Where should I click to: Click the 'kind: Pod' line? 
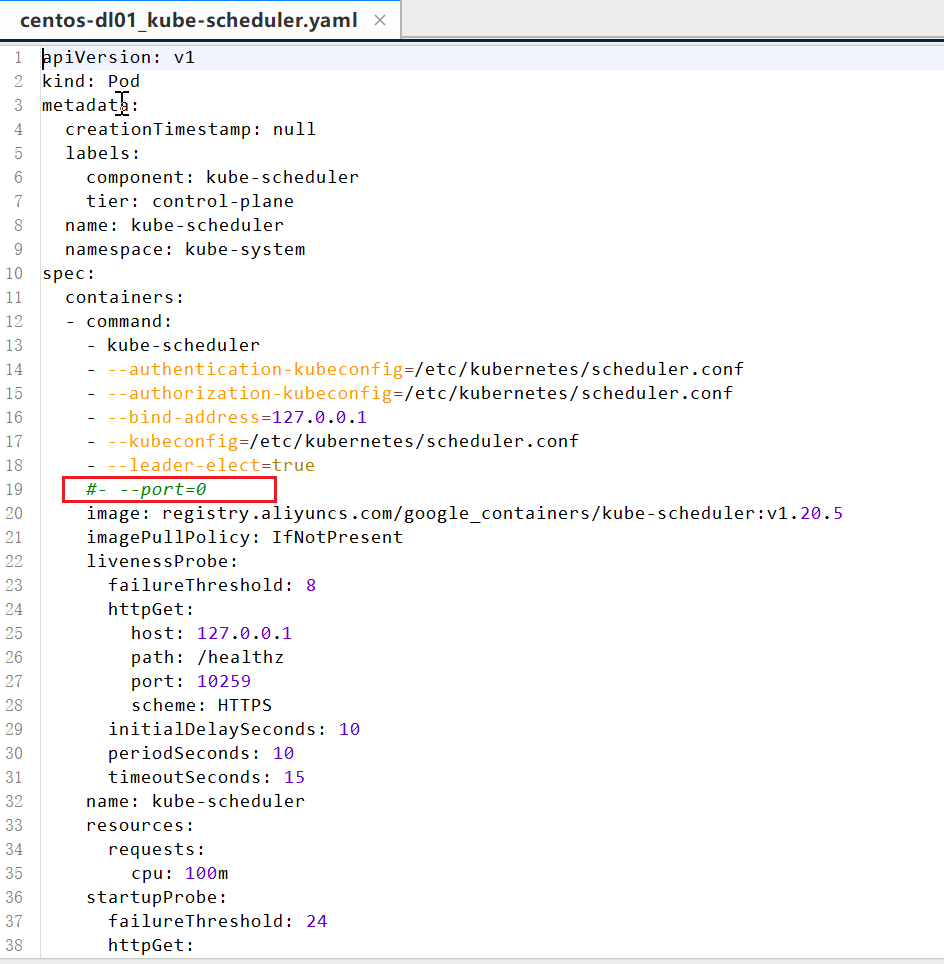(x=91, y=81)
